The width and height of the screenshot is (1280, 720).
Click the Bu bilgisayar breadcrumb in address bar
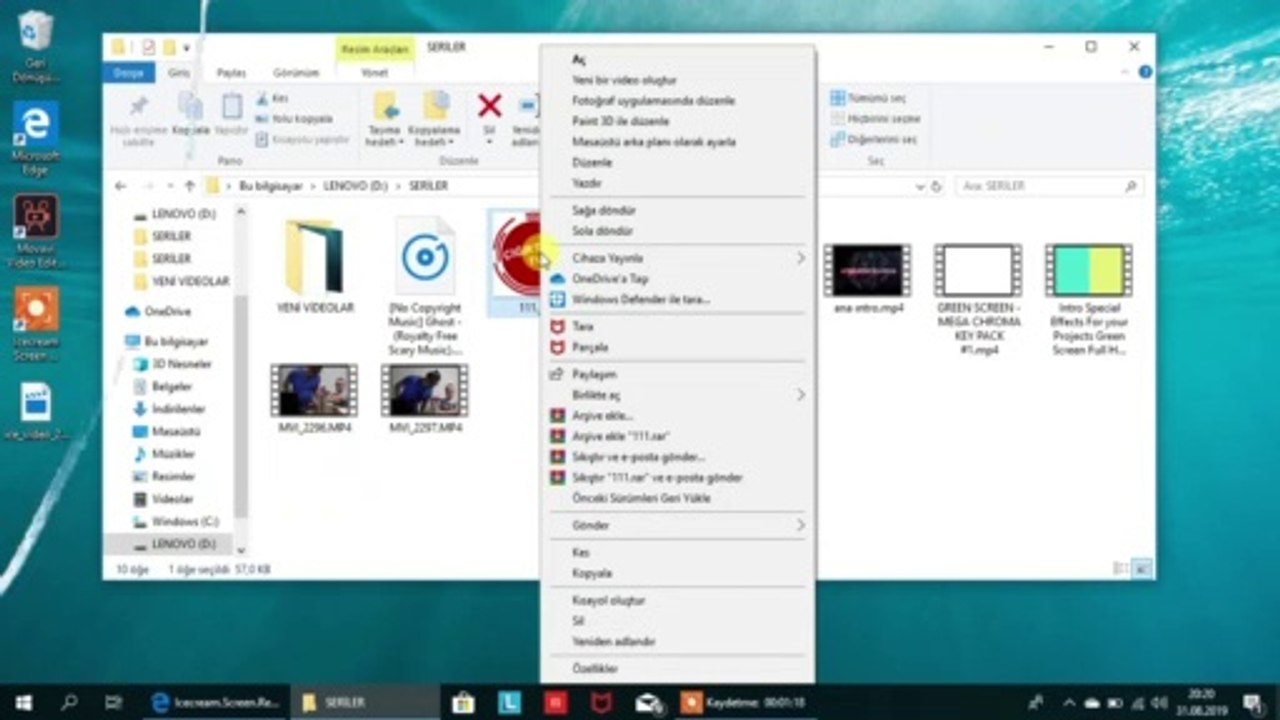click(270, 186)
